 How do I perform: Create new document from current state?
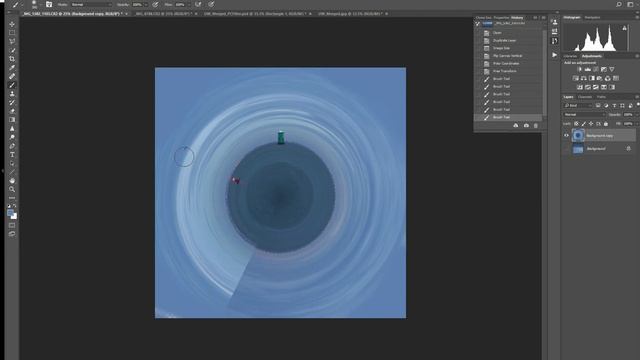click(x=516, y=126)
